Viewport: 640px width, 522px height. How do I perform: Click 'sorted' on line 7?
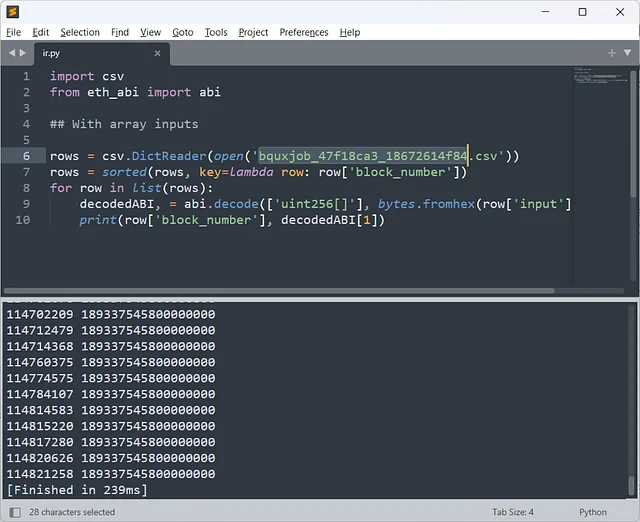tap(124, 172)
